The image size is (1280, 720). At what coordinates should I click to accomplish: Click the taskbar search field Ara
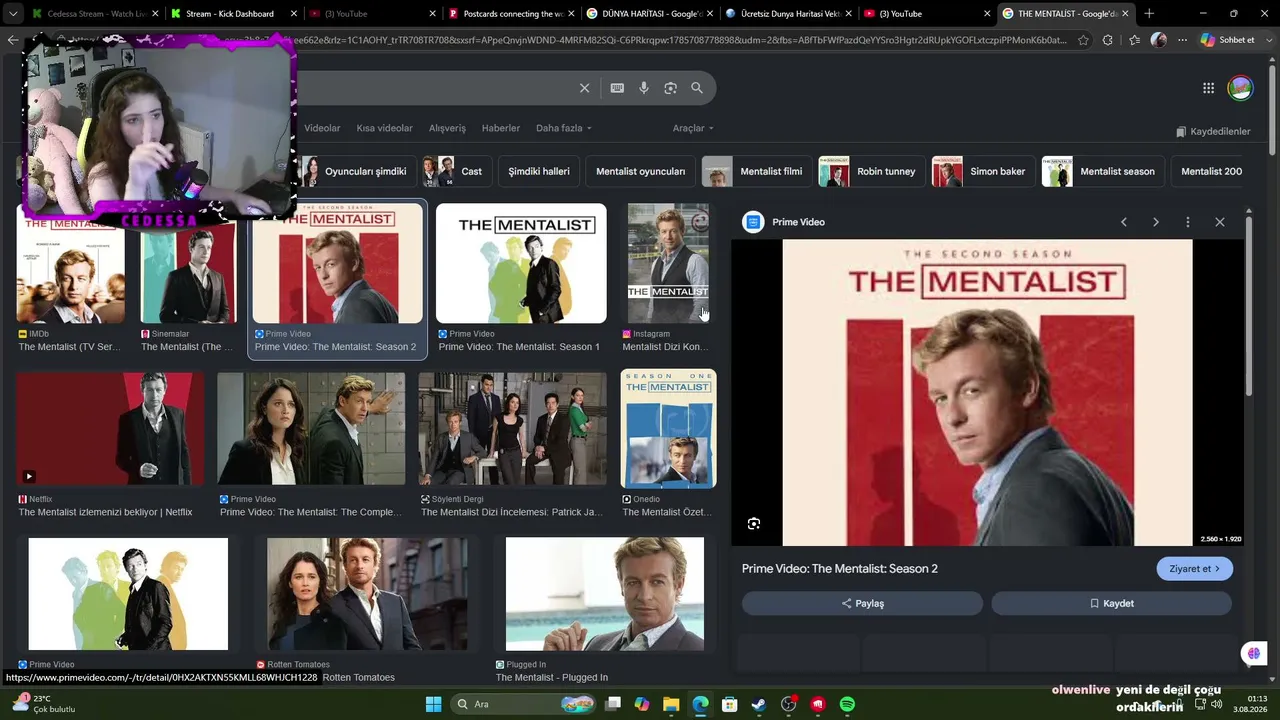pyautogui.click(x=524, y=704)
